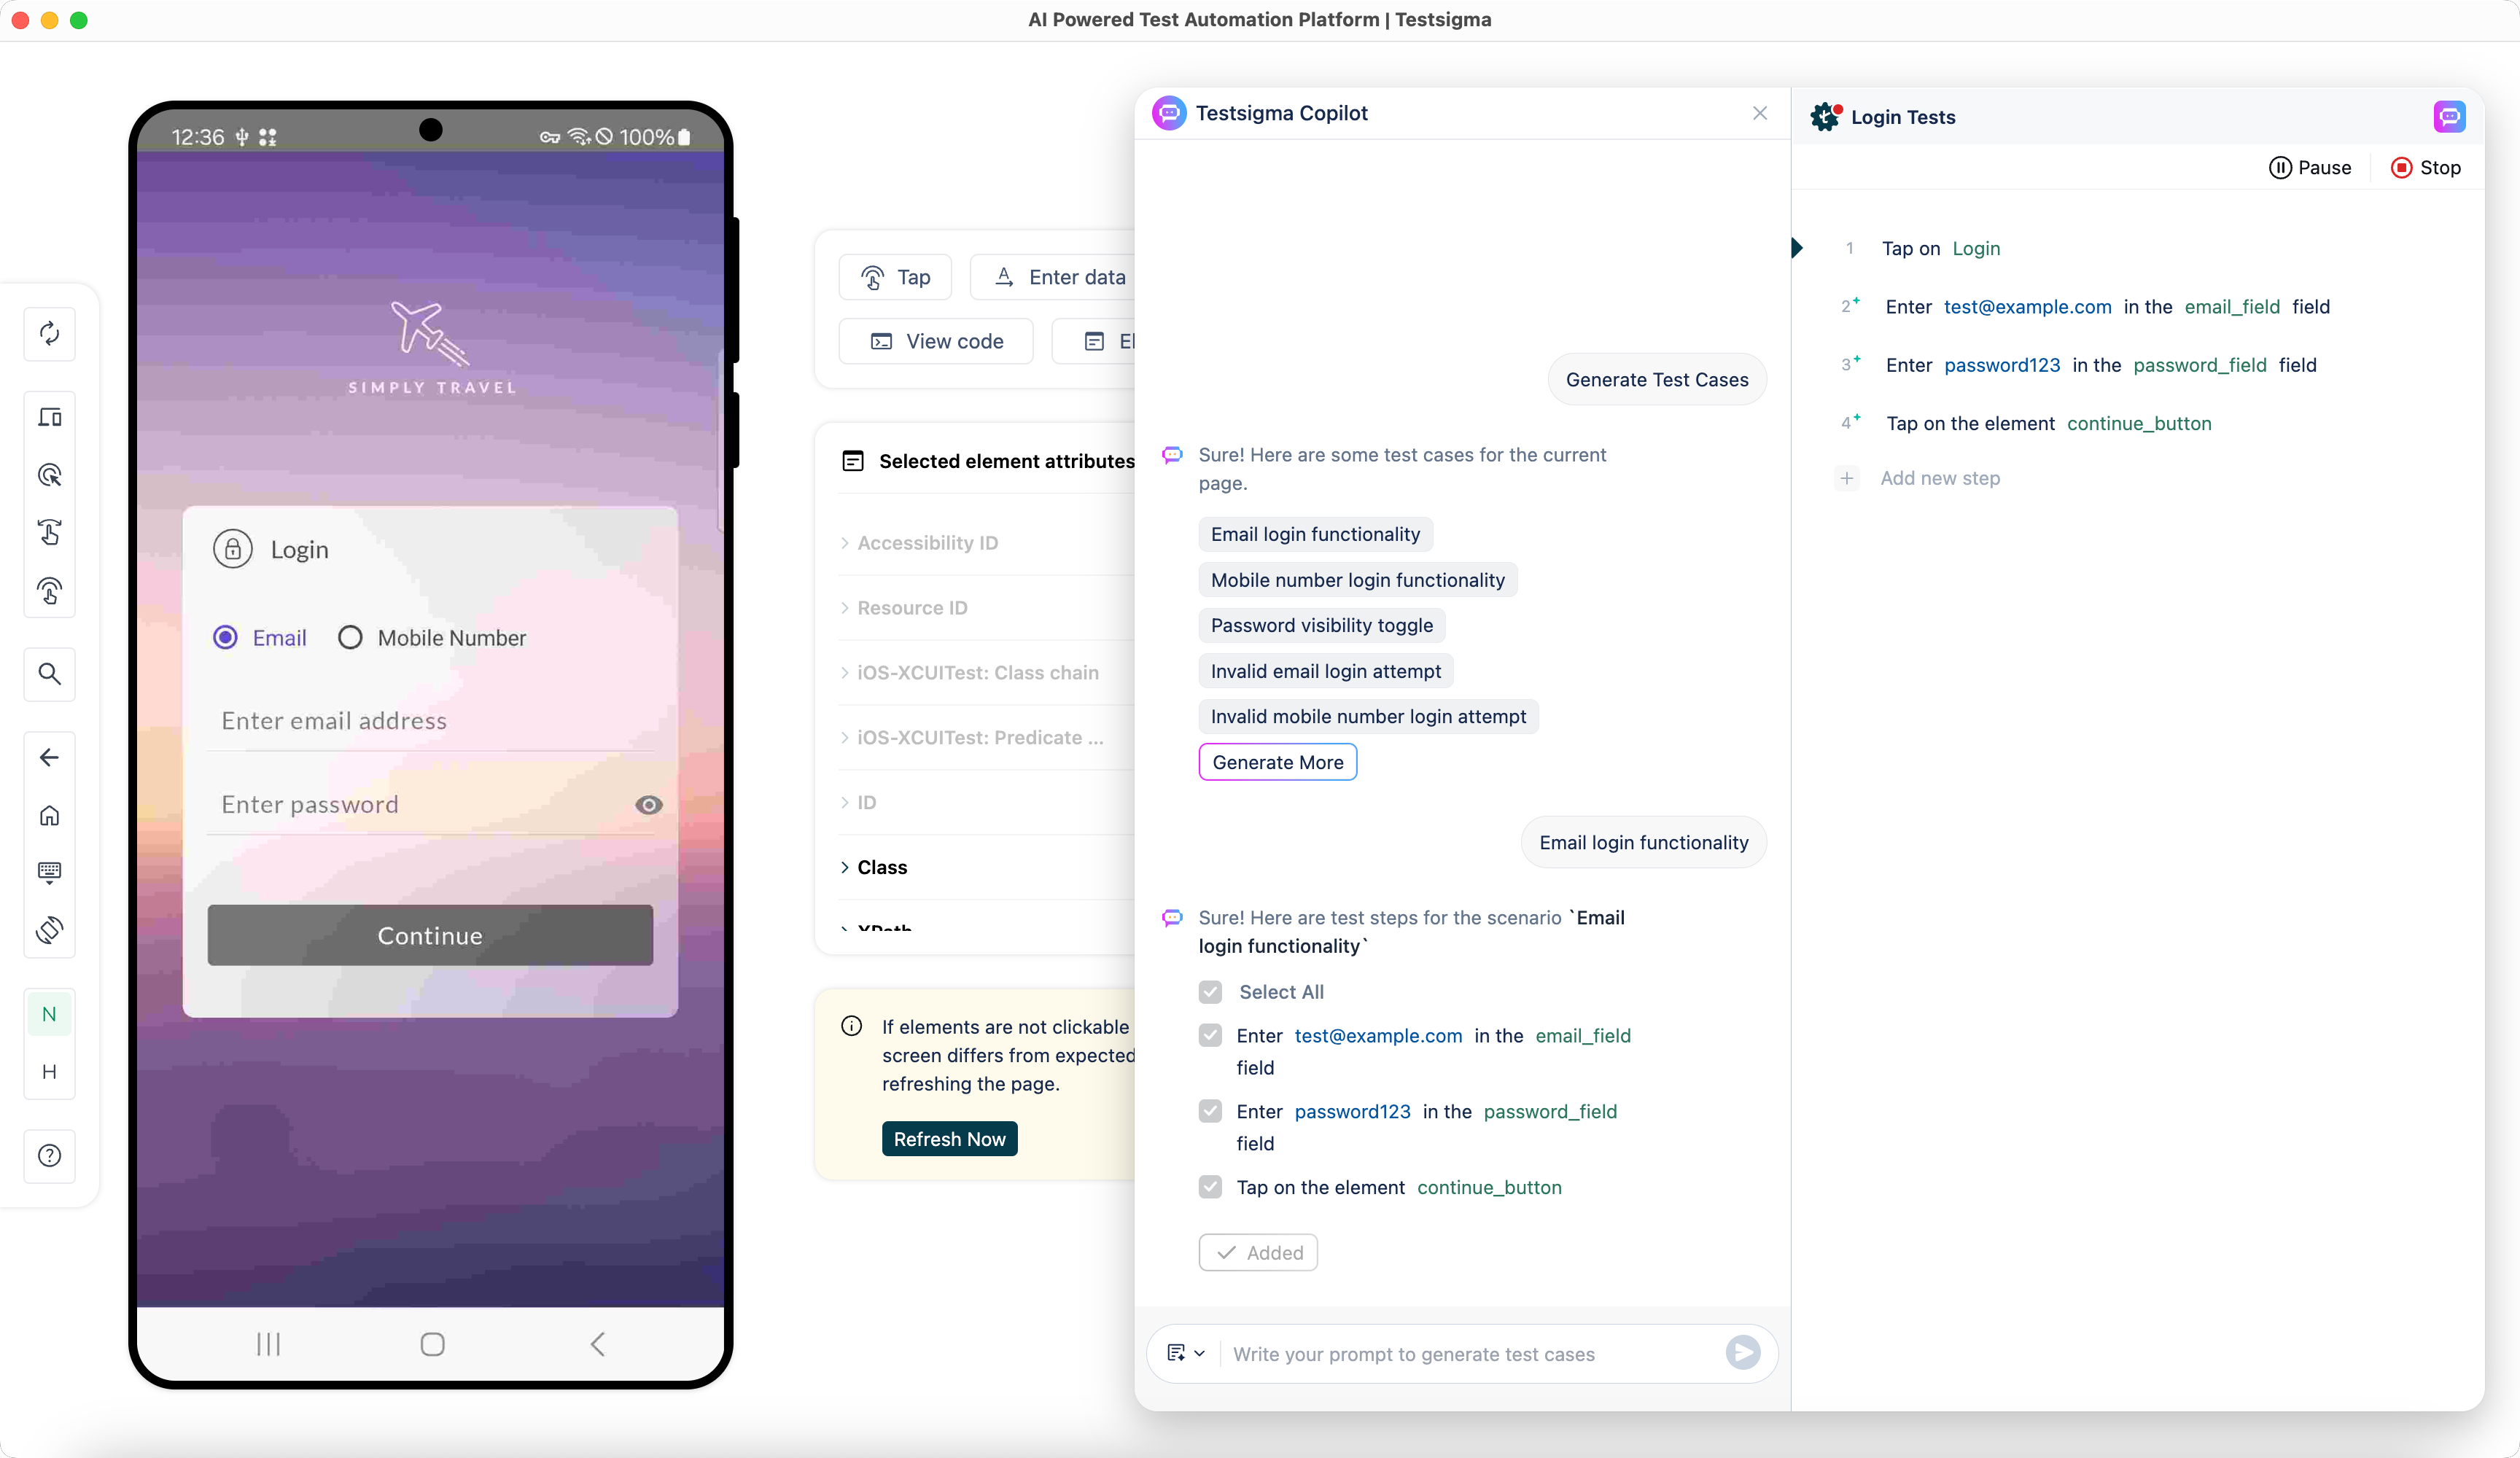Expand the Class attribute row
Viewport: 2520px width, 1458px height.
pos(881,867)
